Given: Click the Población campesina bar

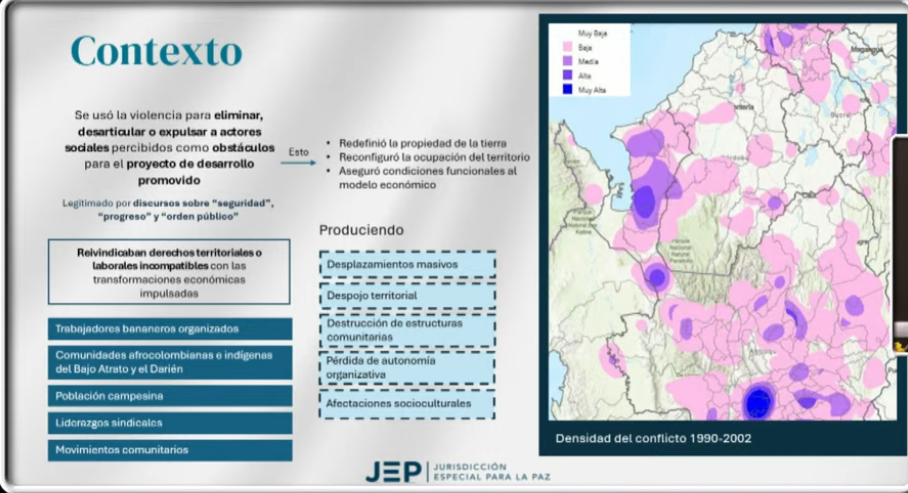Looking at the screenshot, I should click(x=169, y=396).
